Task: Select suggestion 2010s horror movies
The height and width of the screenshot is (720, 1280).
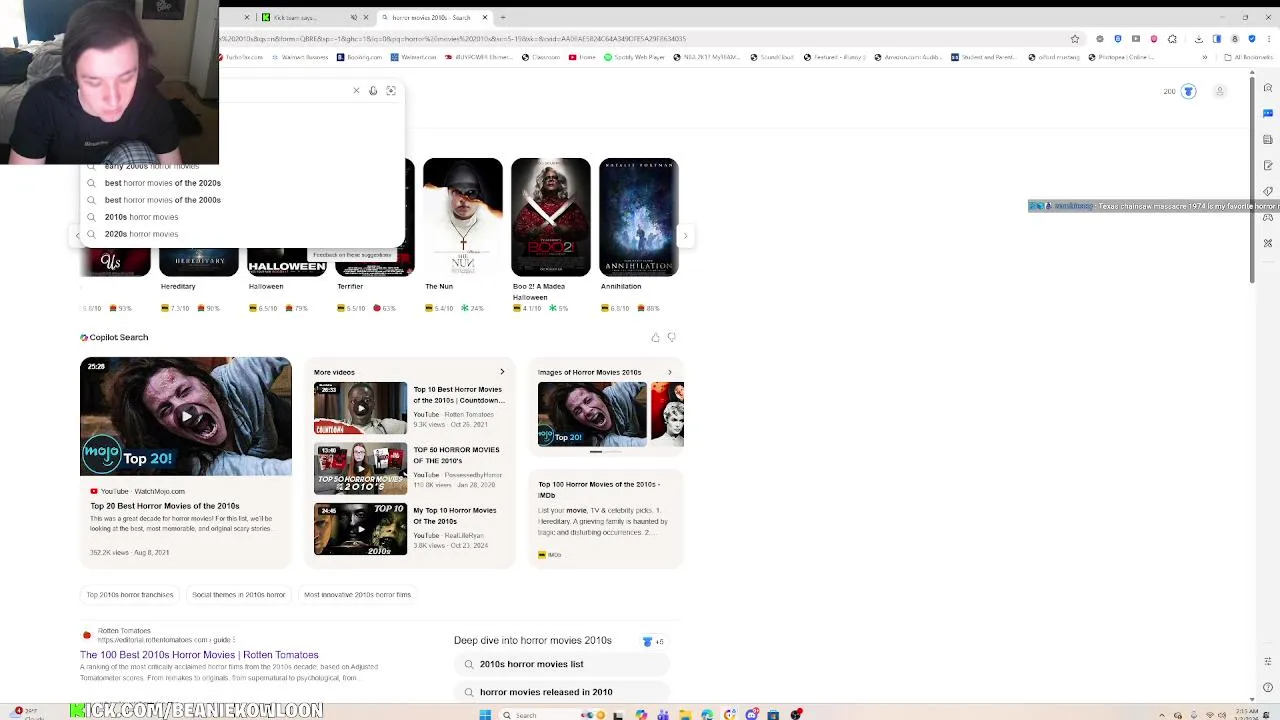Action: click(242, 217)
